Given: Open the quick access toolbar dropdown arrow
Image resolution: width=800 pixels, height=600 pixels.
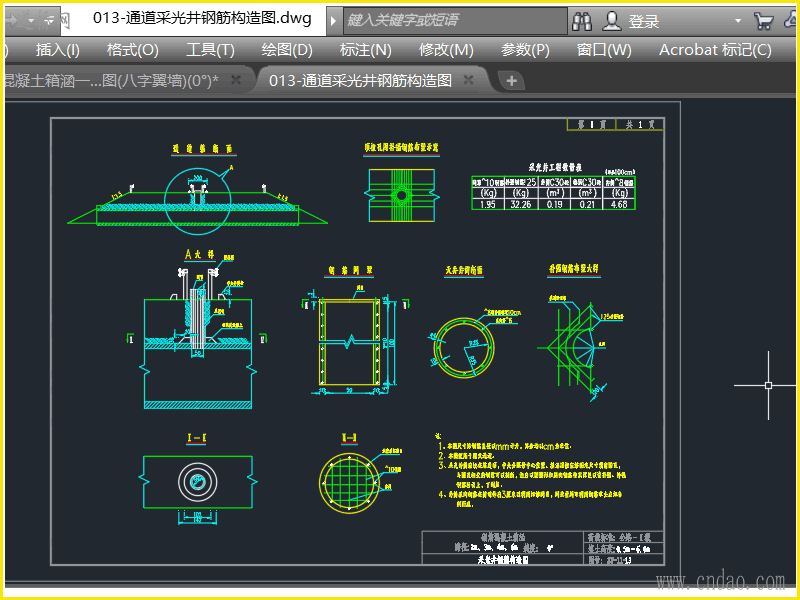Looking at the screenshot, I should click(x=31, y=20).
